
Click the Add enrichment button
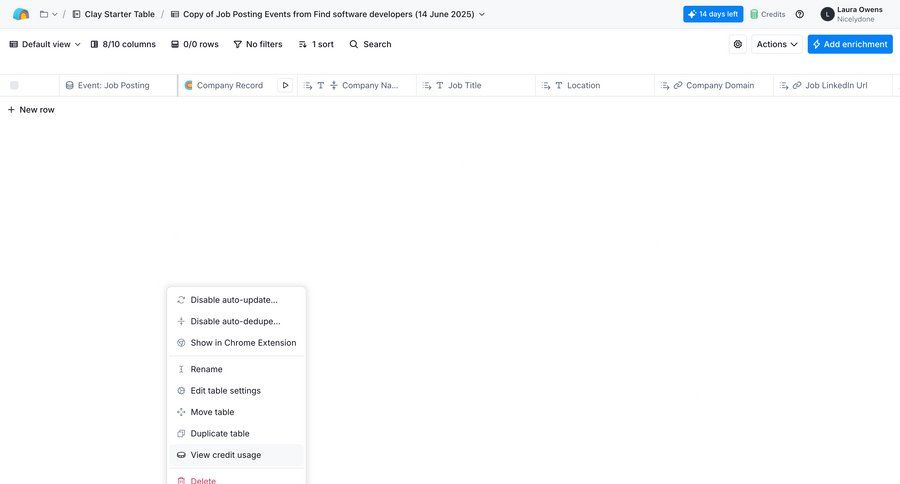click(850, 44)
